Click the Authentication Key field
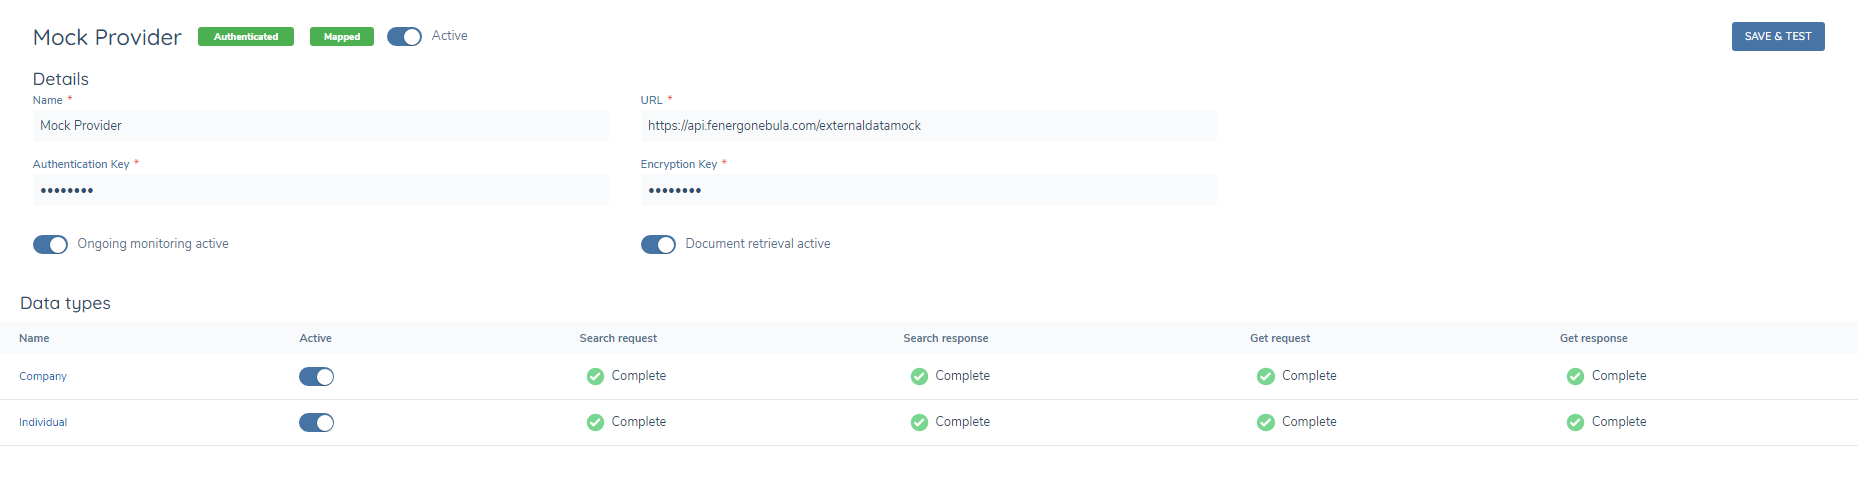The height and width of the screenshot is (497, 1858). [x=320, y=190]
